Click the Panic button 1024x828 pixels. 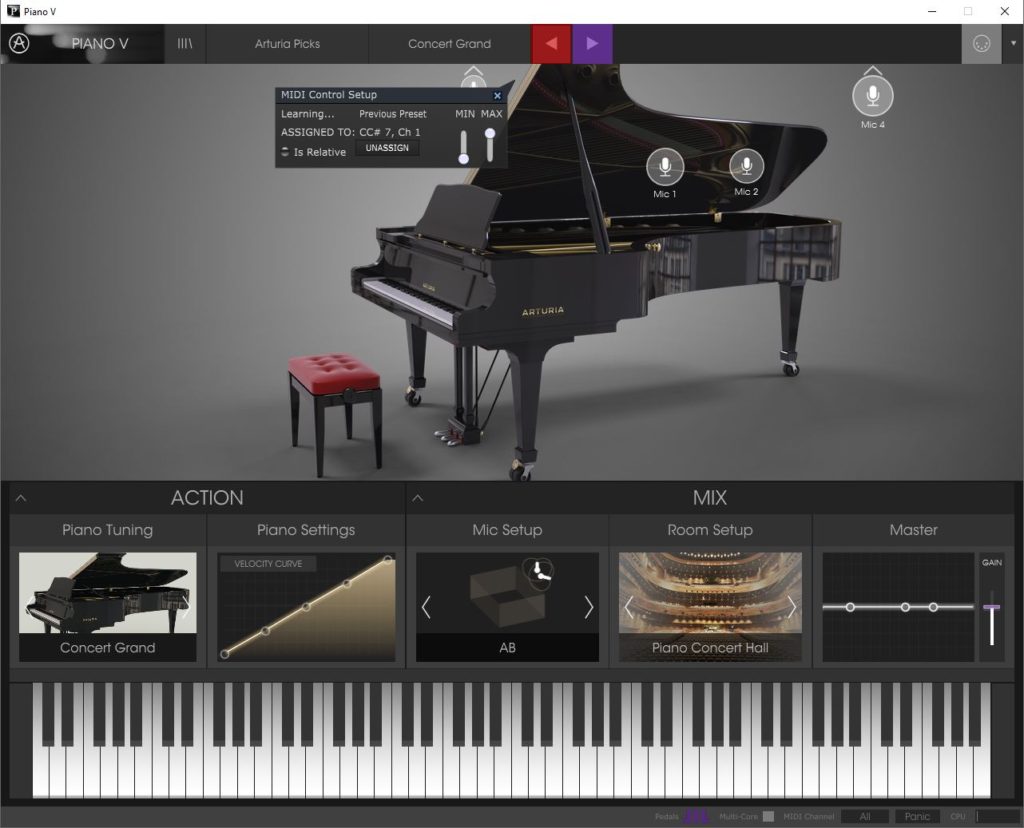(x=917, y=816)
